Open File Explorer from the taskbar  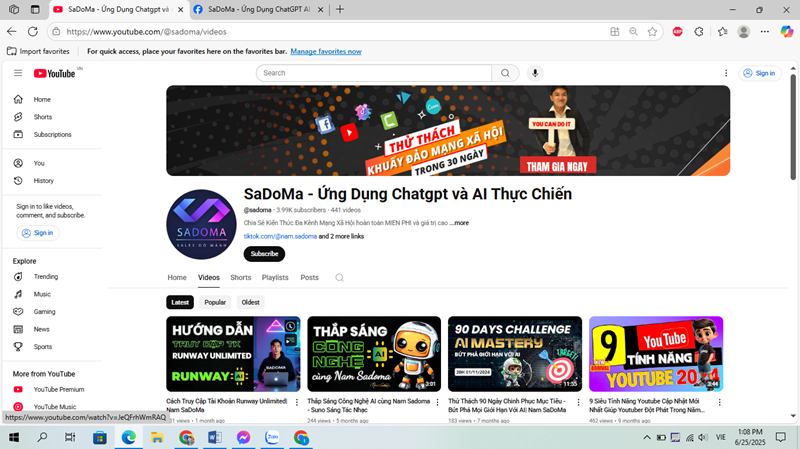click(x=157, y=437)
